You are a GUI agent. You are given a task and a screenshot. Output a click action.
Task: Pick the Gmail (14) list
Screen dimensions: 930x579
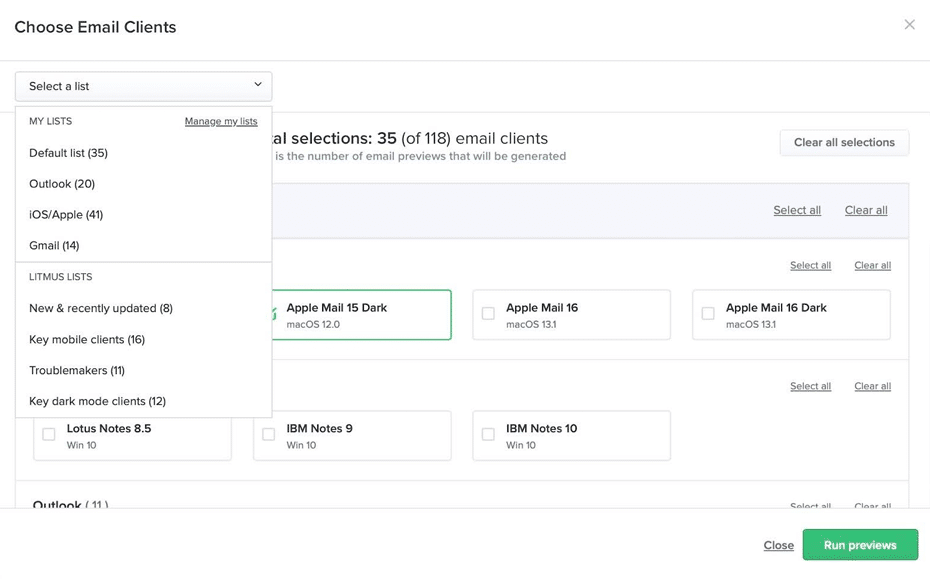click(54, 245)
